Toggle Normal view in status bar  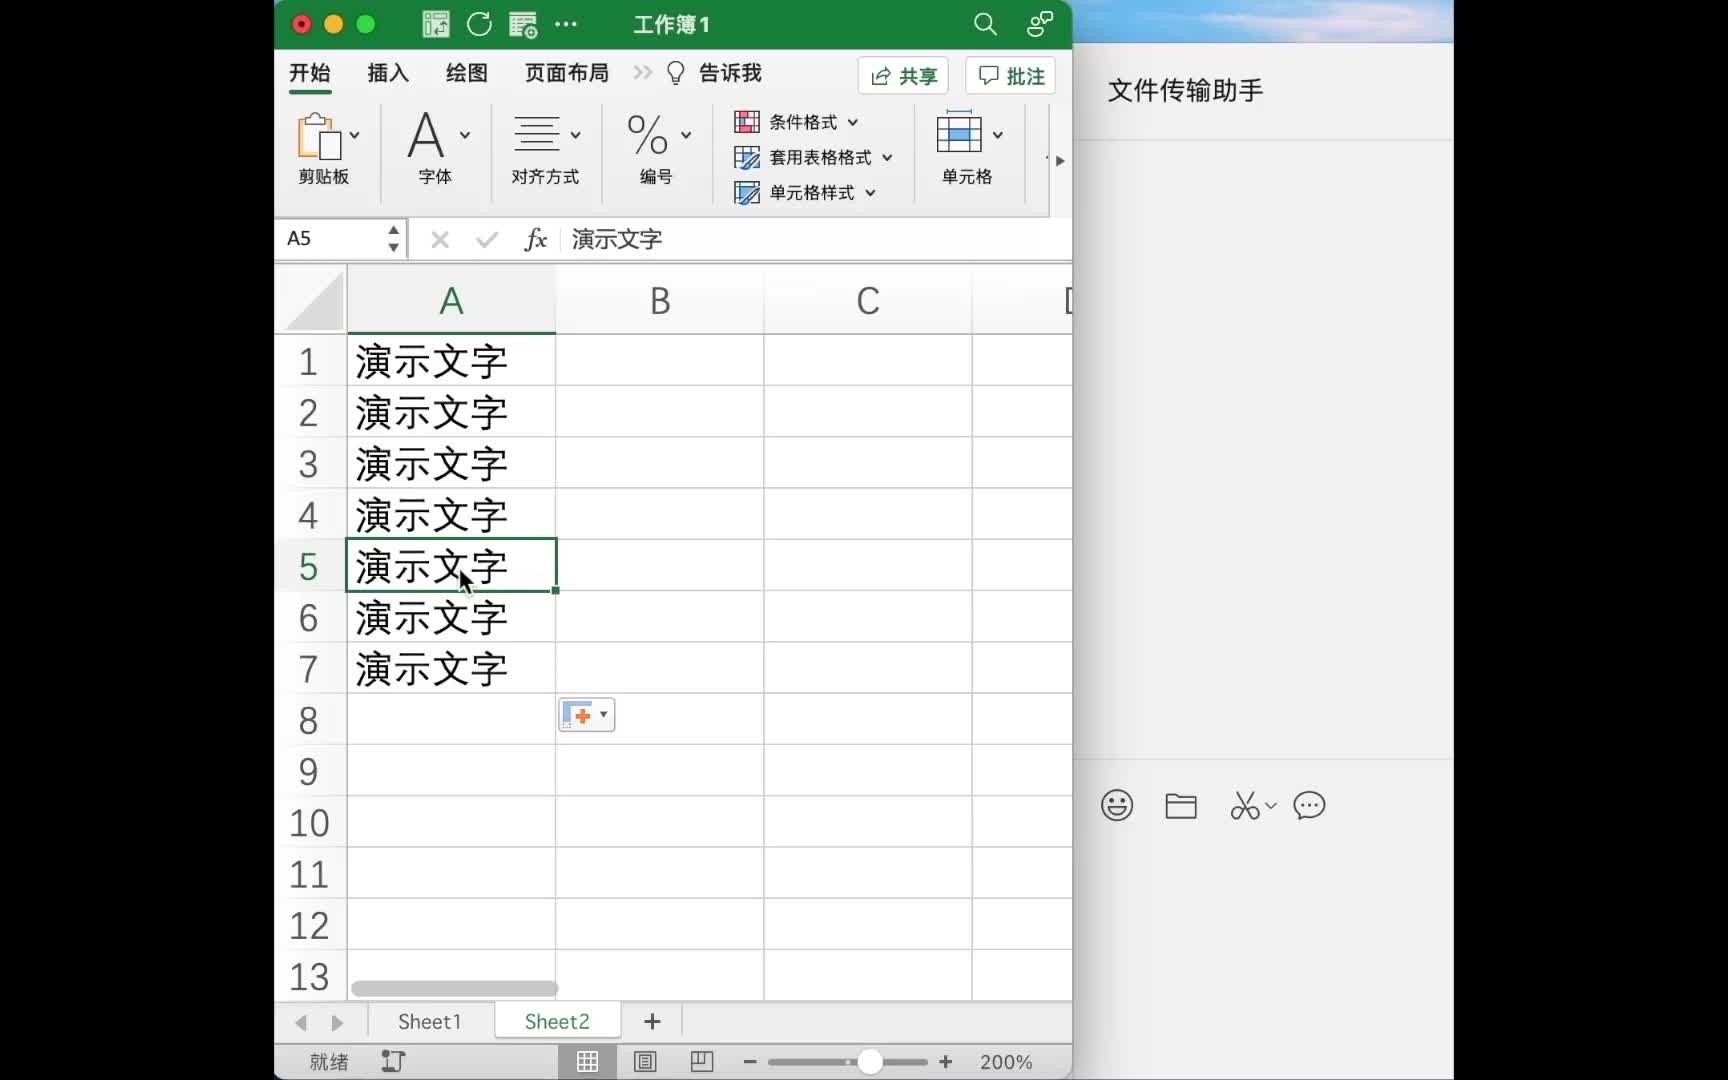coord(587,1062)
